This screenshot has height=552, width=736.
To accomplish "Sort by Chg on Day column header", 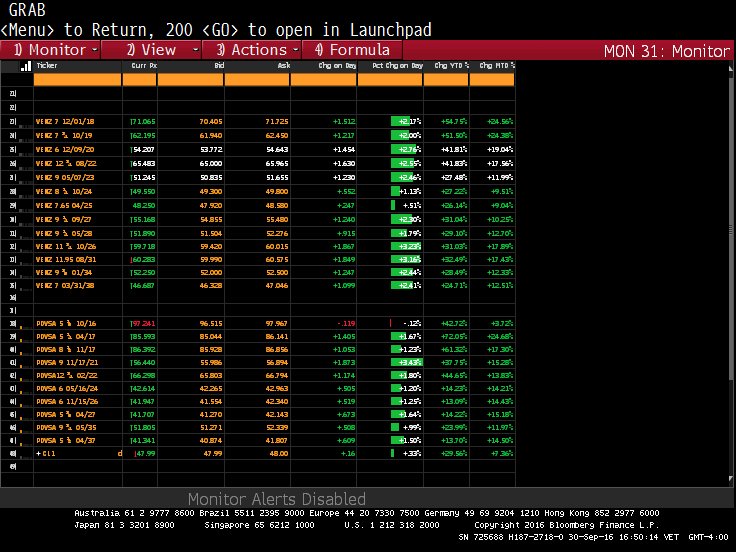I will pyautogui.click(x=337, y=66).
